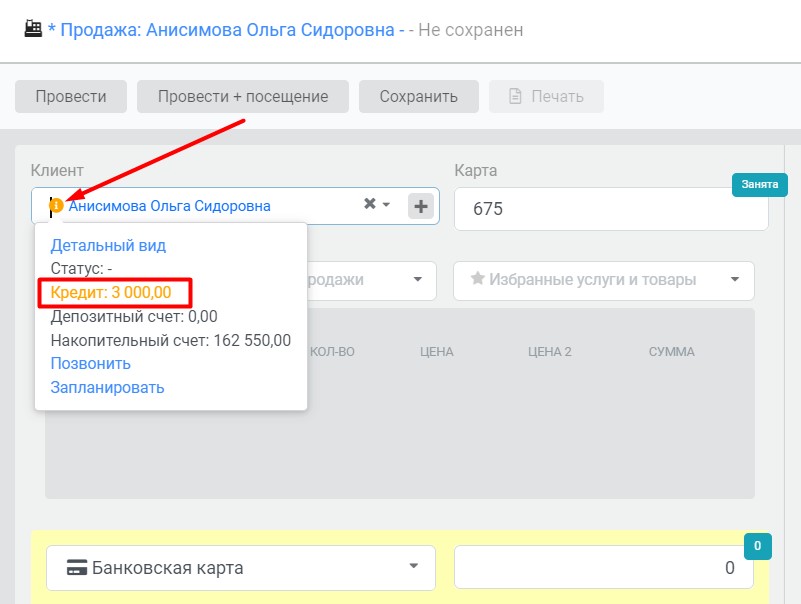Image resolution: width=801 pixels, height=604 pixels.
Task: Click the star icon in favorites dropdown
Action: point(478,278)
